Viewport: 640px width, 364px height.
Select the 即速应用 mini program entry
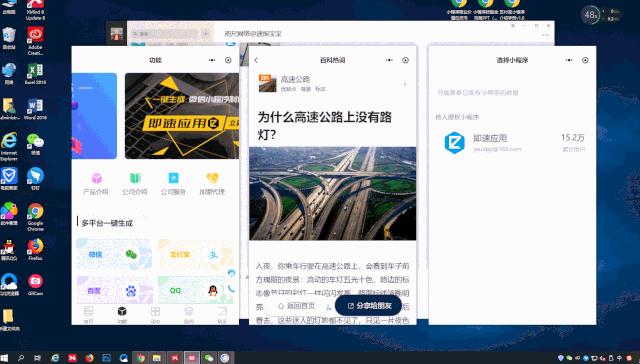pos(512,143)
